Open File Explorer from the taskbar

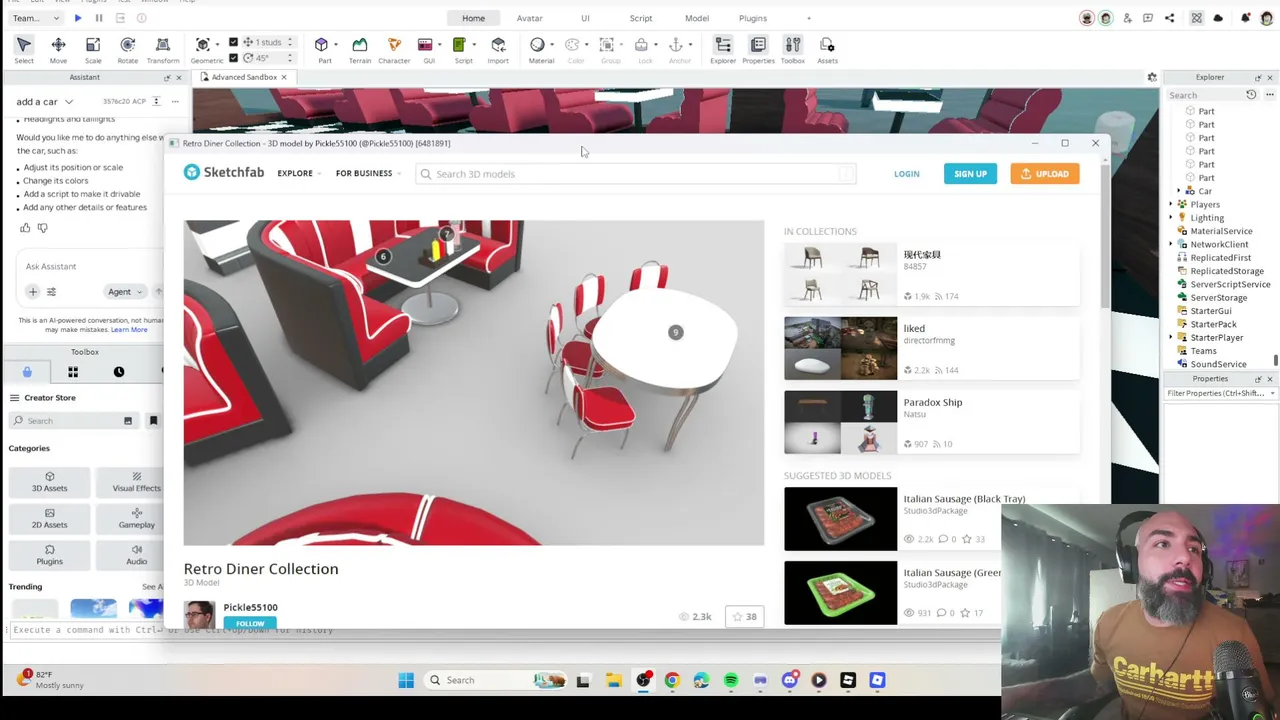click(x=613, y=681)
